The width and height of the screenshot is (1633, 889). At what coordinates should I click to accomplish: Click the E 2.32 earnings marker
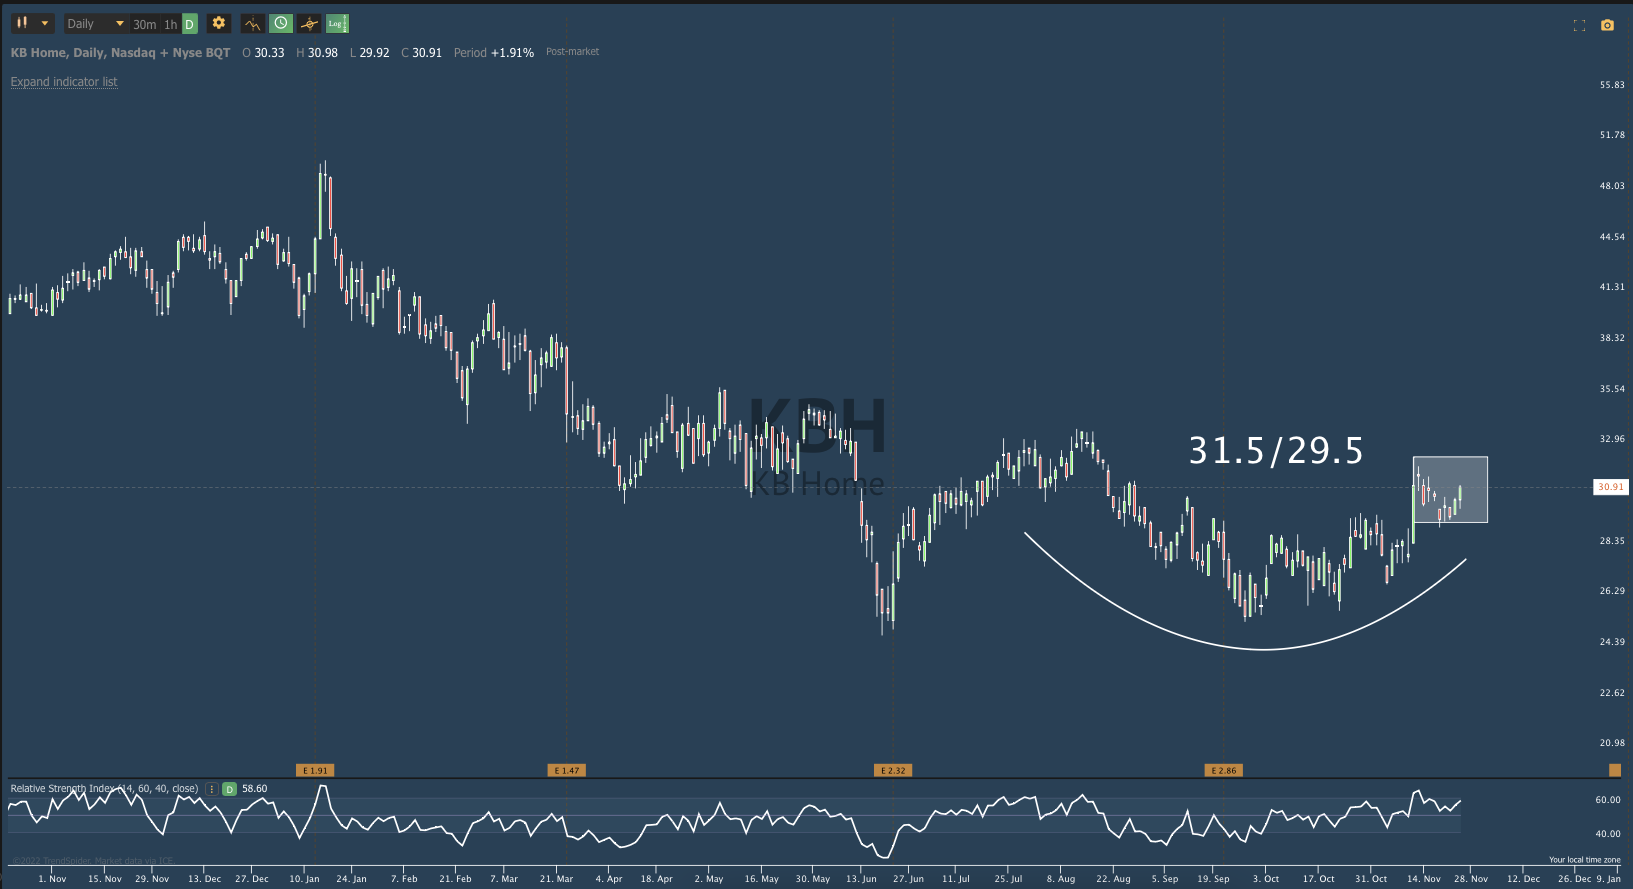tap(893, 770)
